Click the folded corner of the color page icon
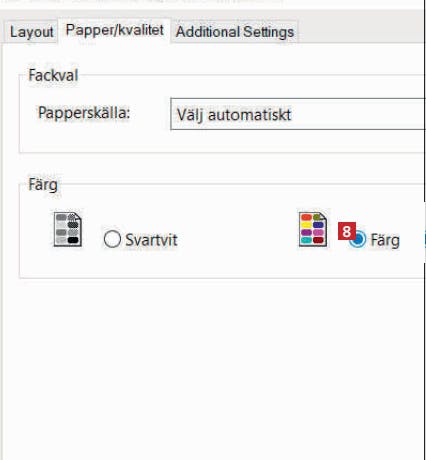The image size is (426, 460). coord(322,217)
